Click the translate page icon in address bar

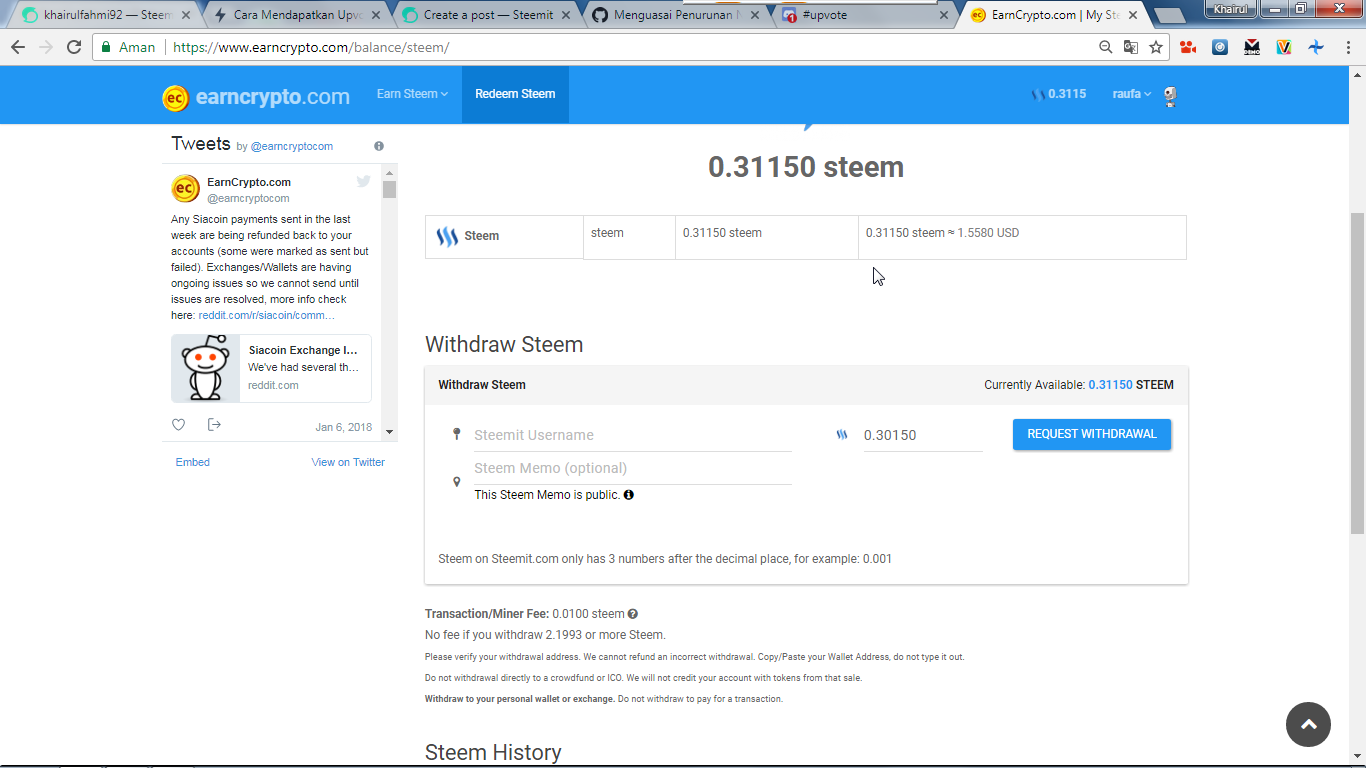tap(1131, 47)
